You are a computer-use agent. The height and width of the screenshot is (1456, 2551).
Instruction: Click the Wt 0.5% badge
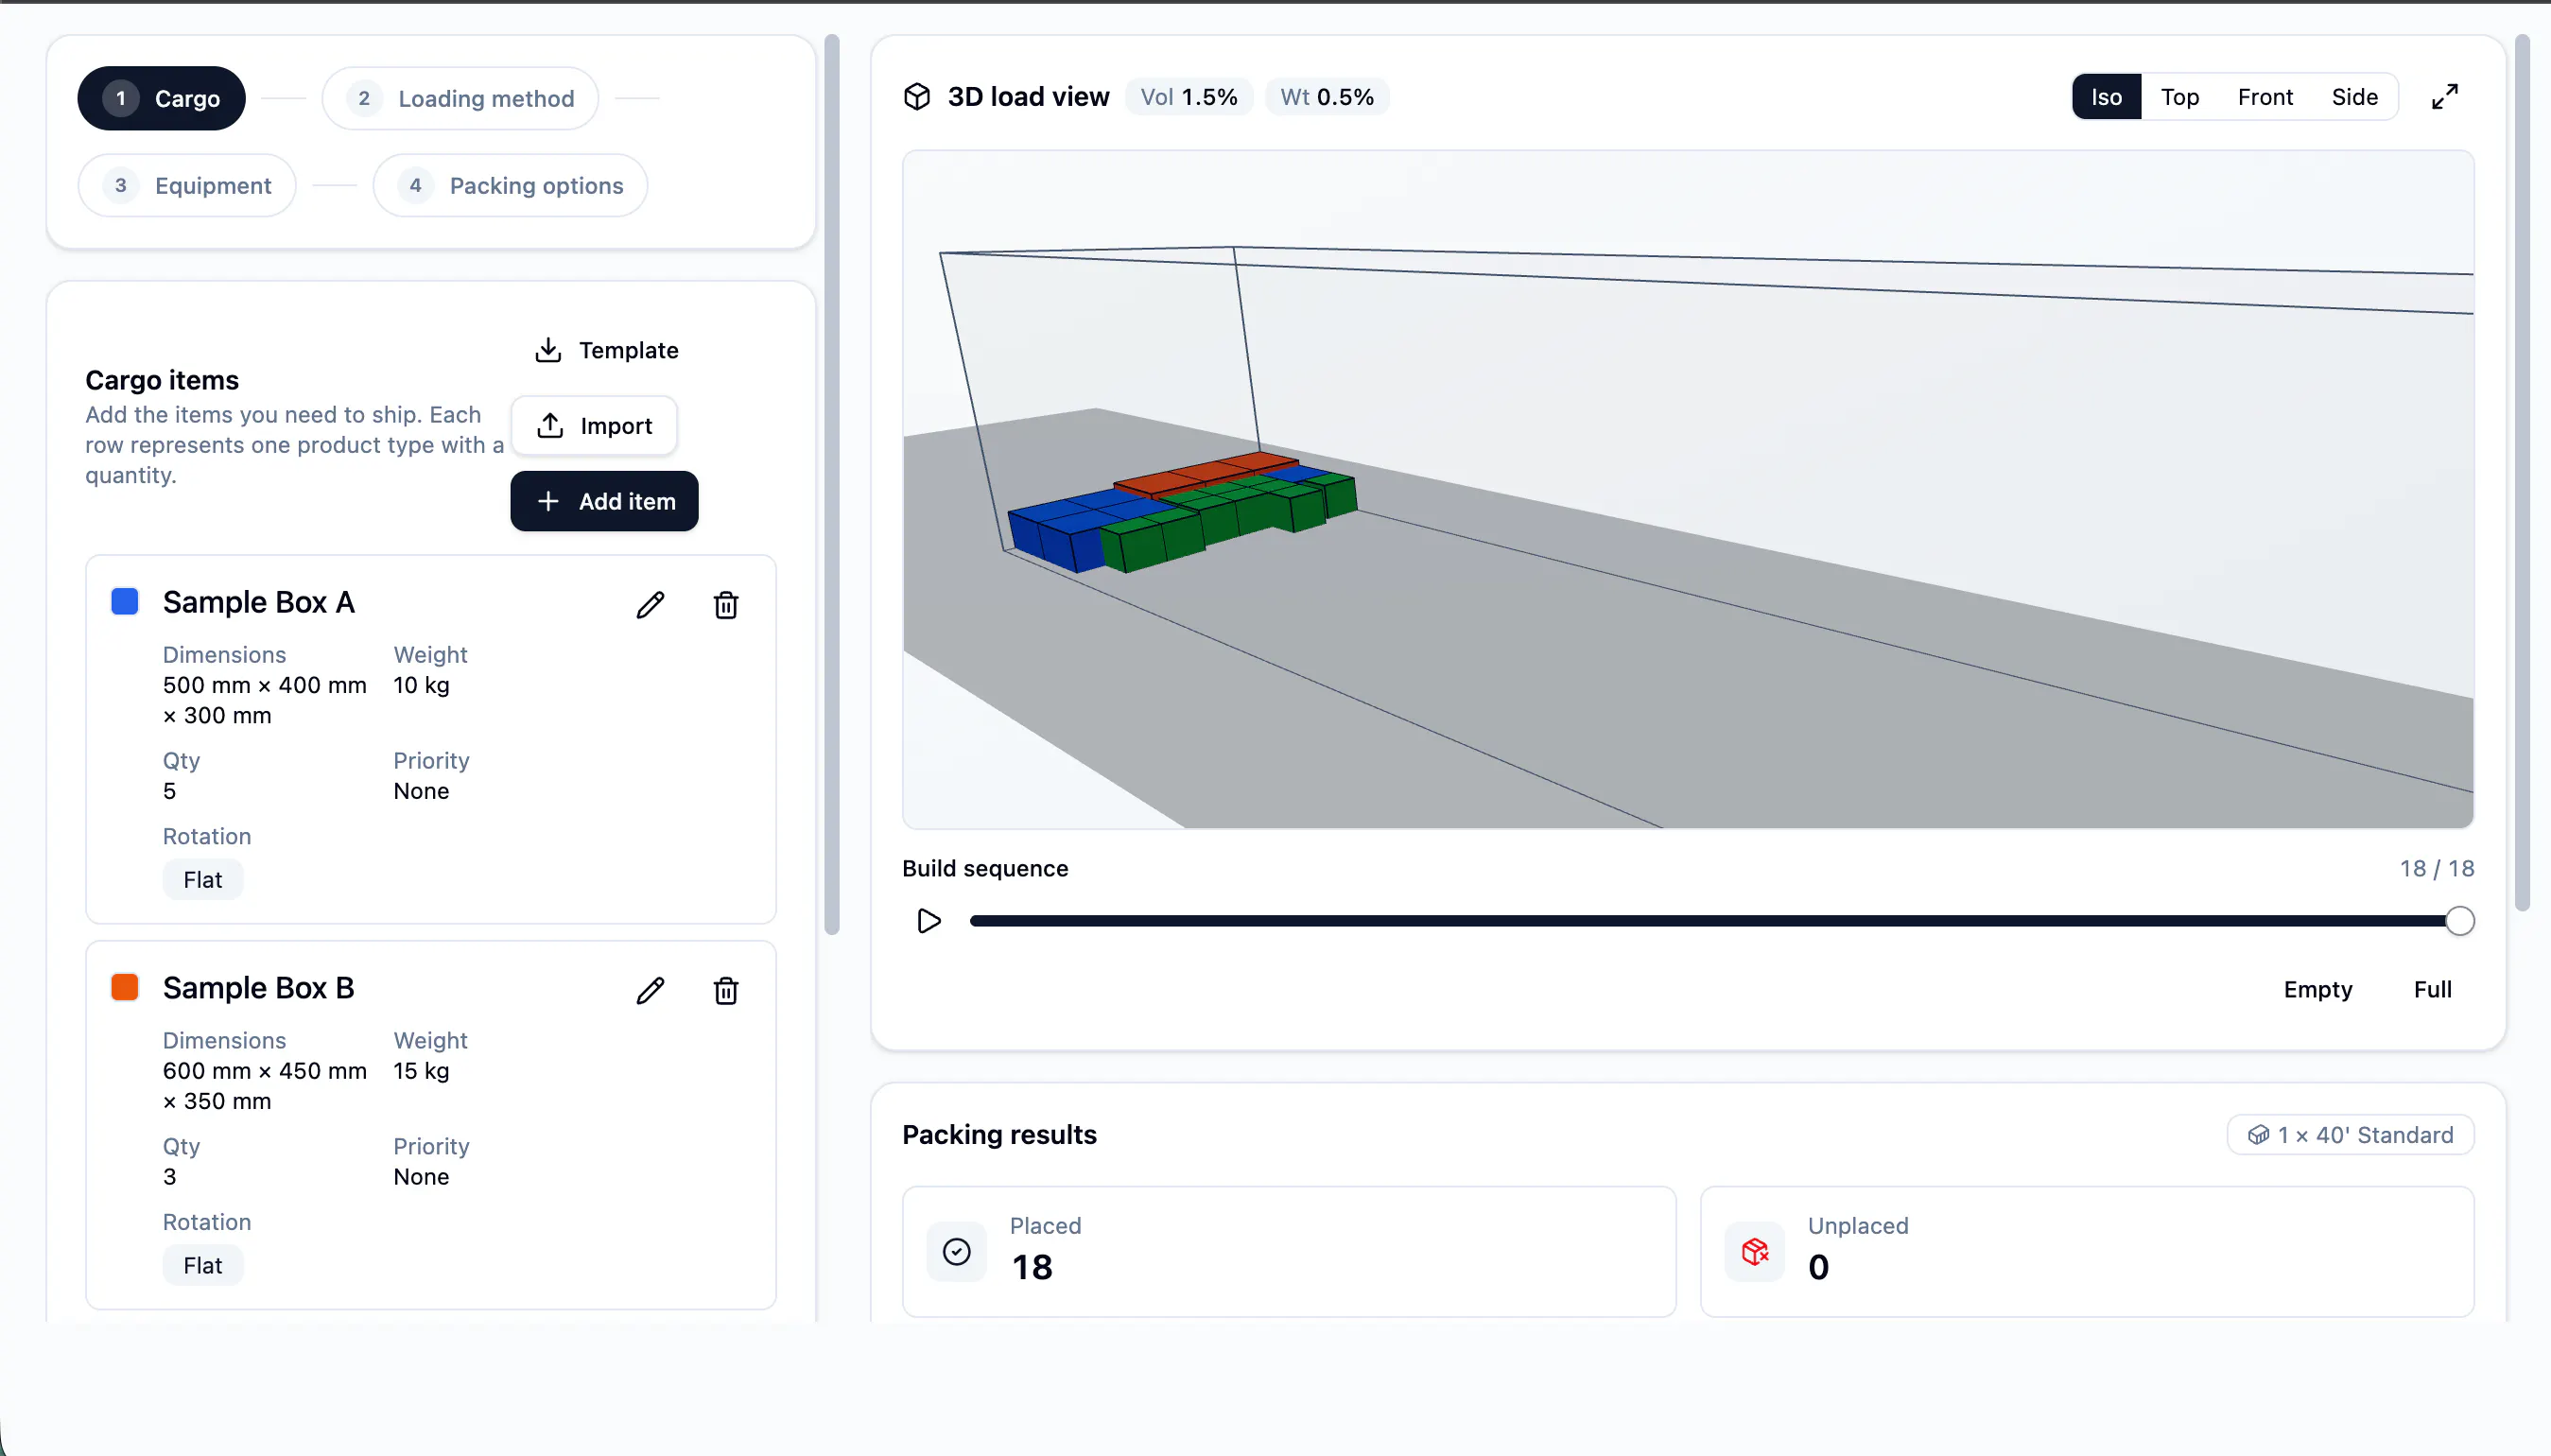(x=1327, y=97)
